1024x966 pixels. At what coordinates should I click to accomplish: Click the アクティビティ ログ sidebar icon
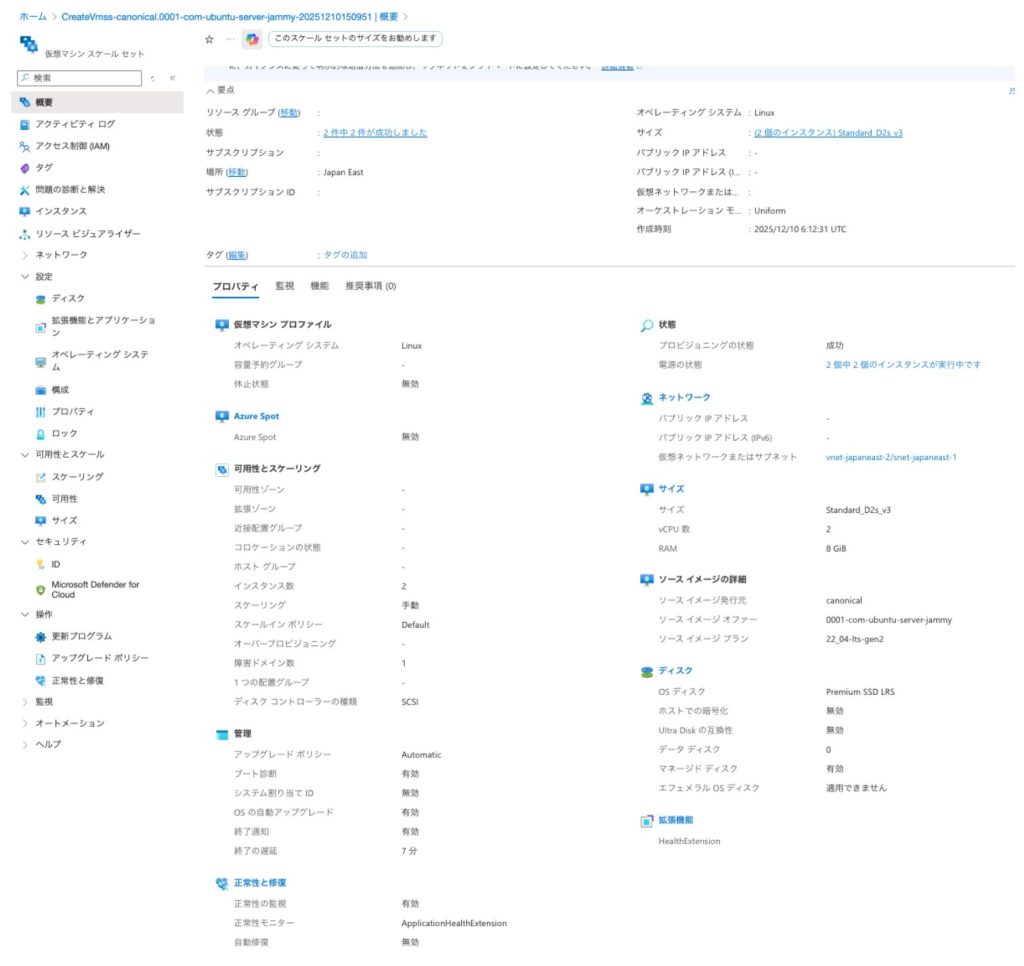(x=25, y=124)
